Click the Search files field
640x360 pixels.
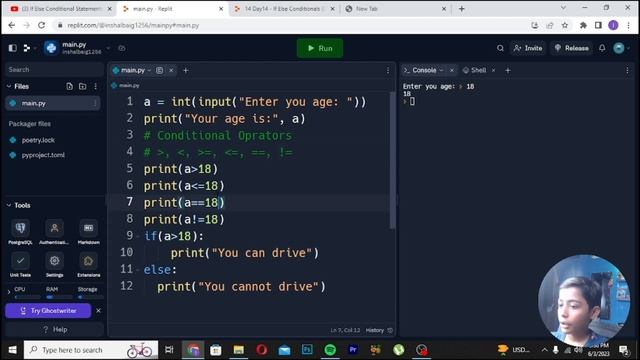click(54, 69)
